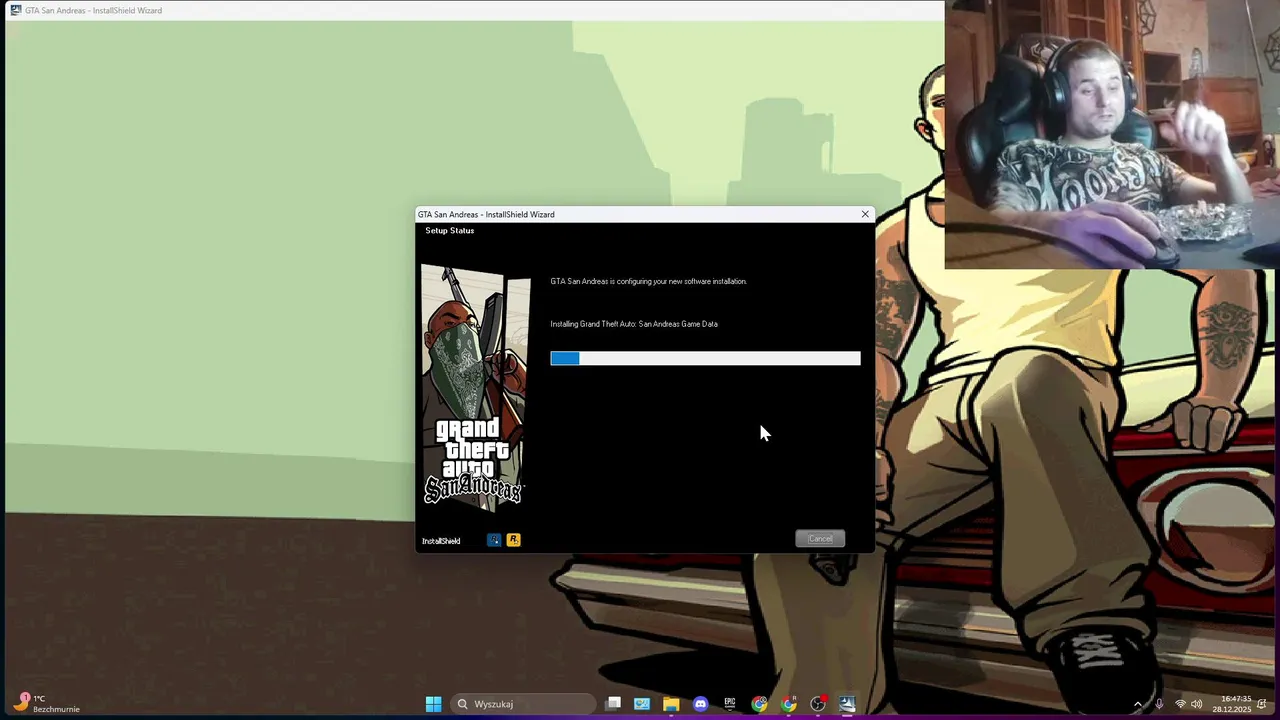Open the clock showing 28.12.2025
The image size is (1280, 720).
pos(1232,704)
